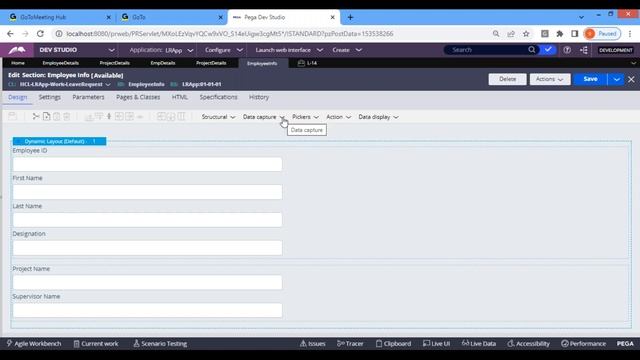Switch to the Parameters tab
Screen dimensions: 640x360
[x=88, y=97]
